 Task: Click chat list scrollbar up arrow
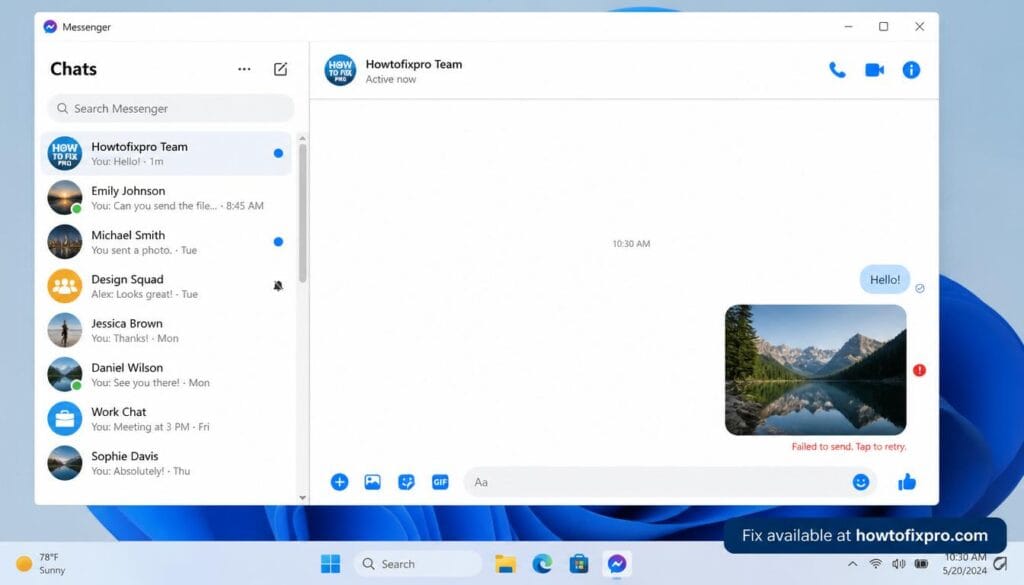(302, 138)
